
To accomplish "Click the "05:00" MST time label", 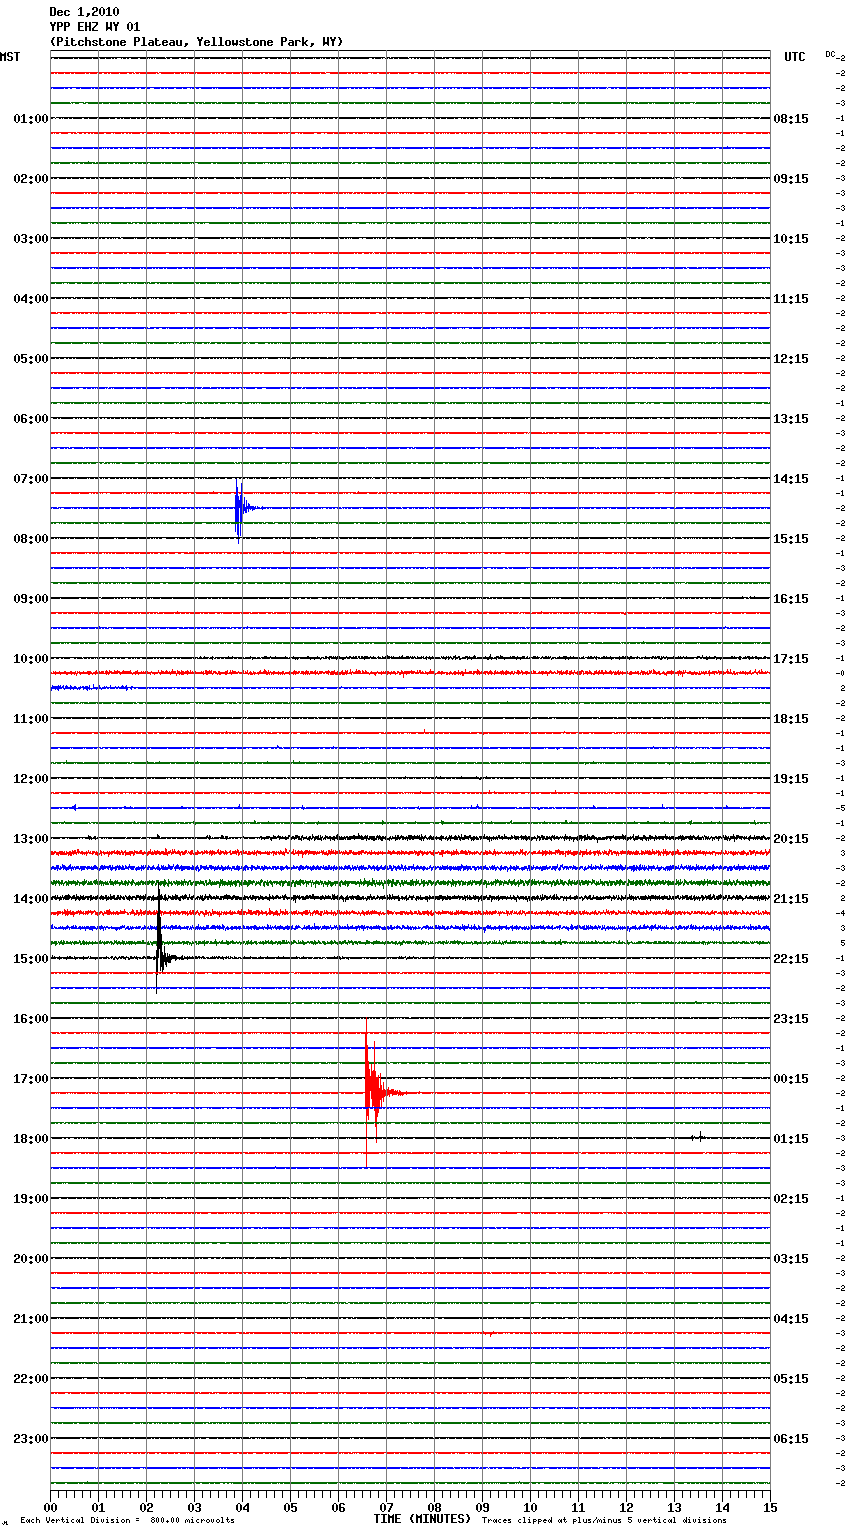I will (30, 359).
